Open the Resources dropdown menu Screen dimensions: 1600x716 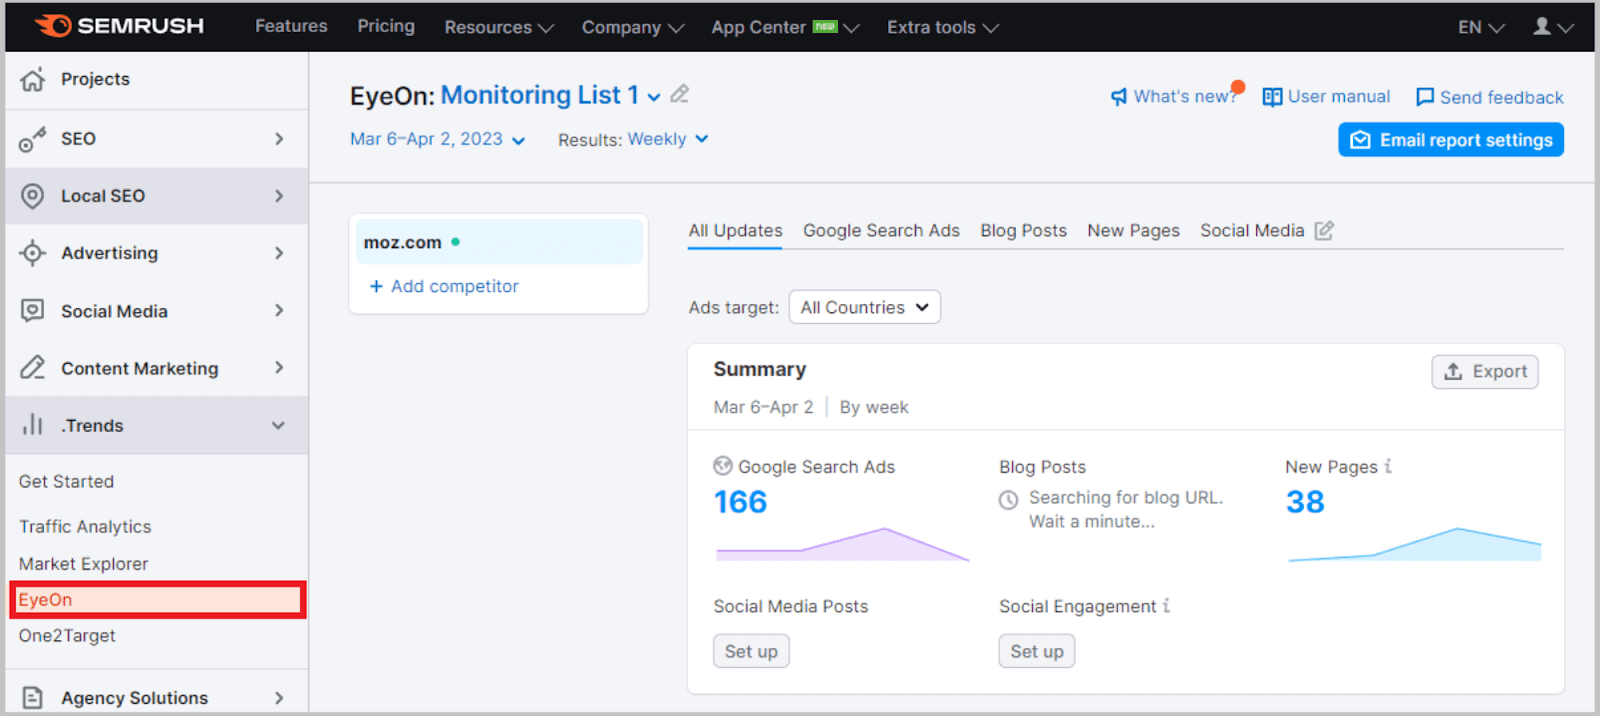(x=499, y=27)
